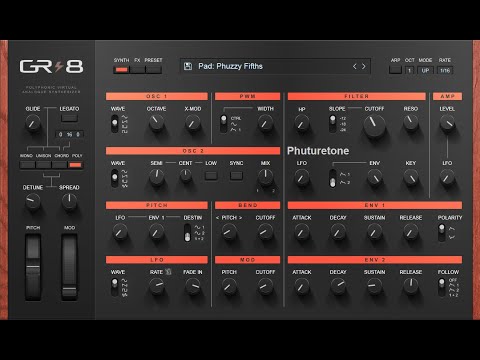This screenshot has width=480, height=360.
Task: Click the filter SLOPE switch
Action: click(332, 124)
